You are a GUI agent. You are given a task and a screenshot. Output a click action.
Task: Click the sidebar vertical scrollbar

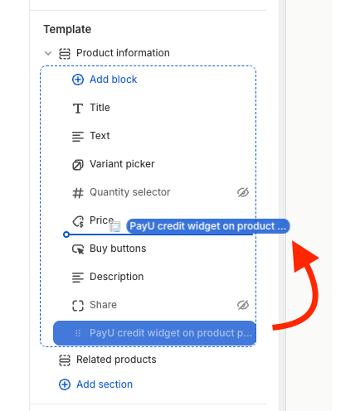tap(282, 205)
